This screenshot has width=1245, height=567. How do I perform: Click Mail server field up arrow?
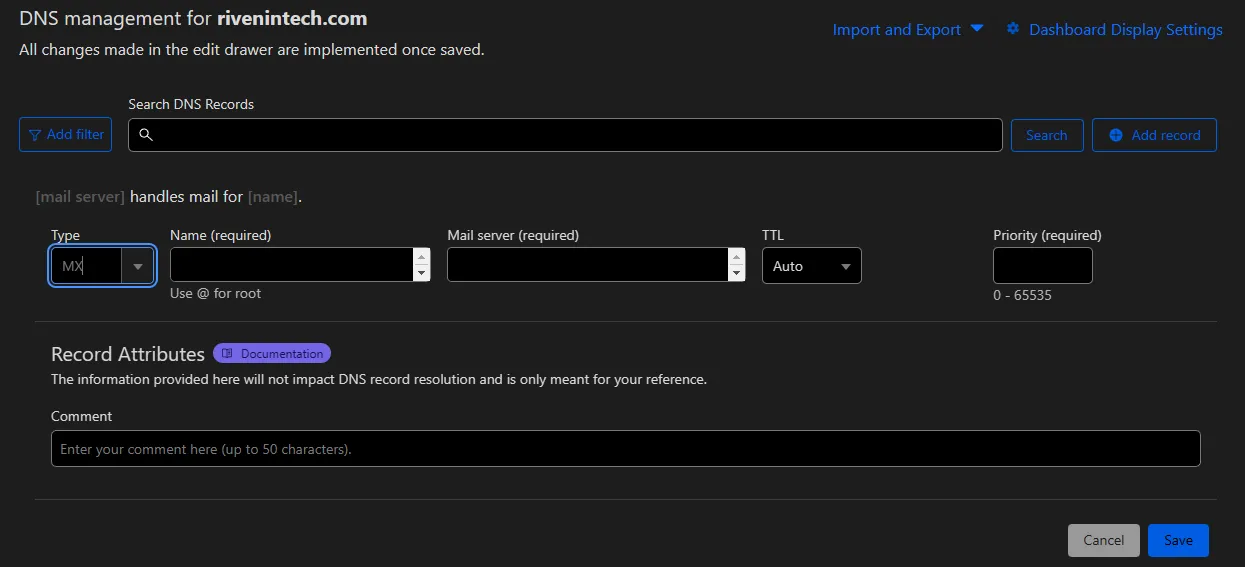[738, 256]
